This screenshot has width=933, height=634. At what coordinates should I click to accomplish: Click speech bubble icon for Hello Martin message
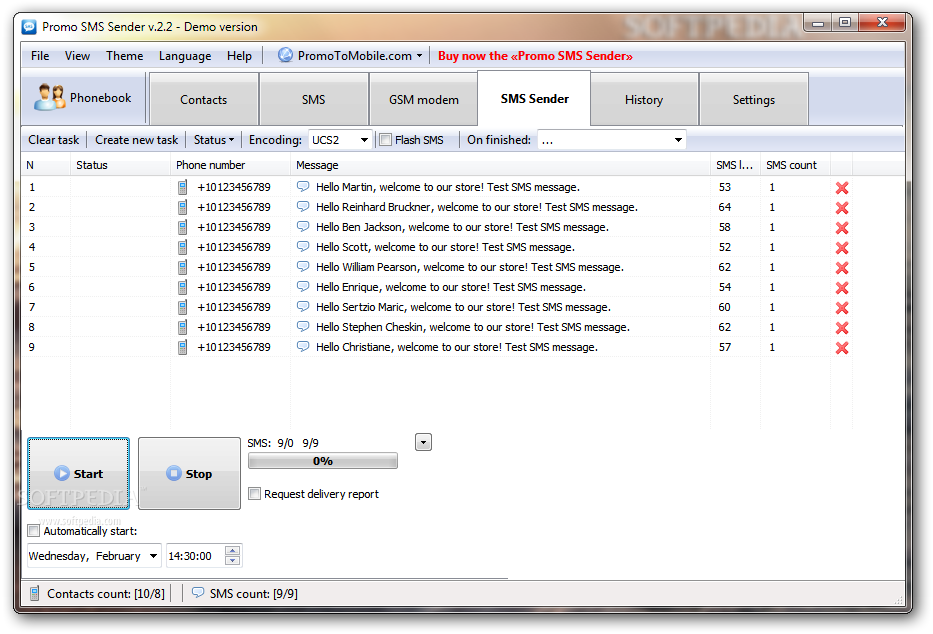click(x=303, y=187)
